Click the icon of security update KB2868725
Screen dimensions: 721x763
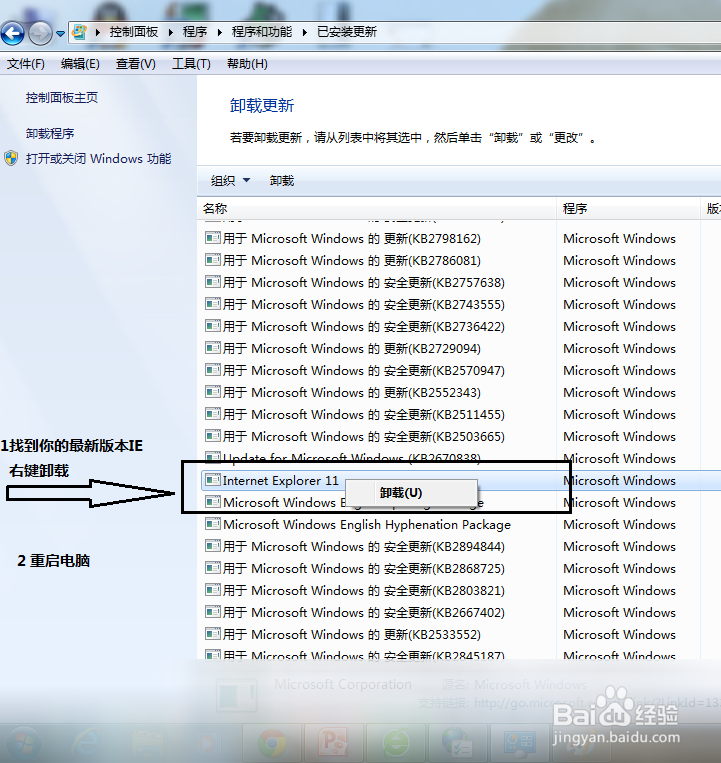213,568
